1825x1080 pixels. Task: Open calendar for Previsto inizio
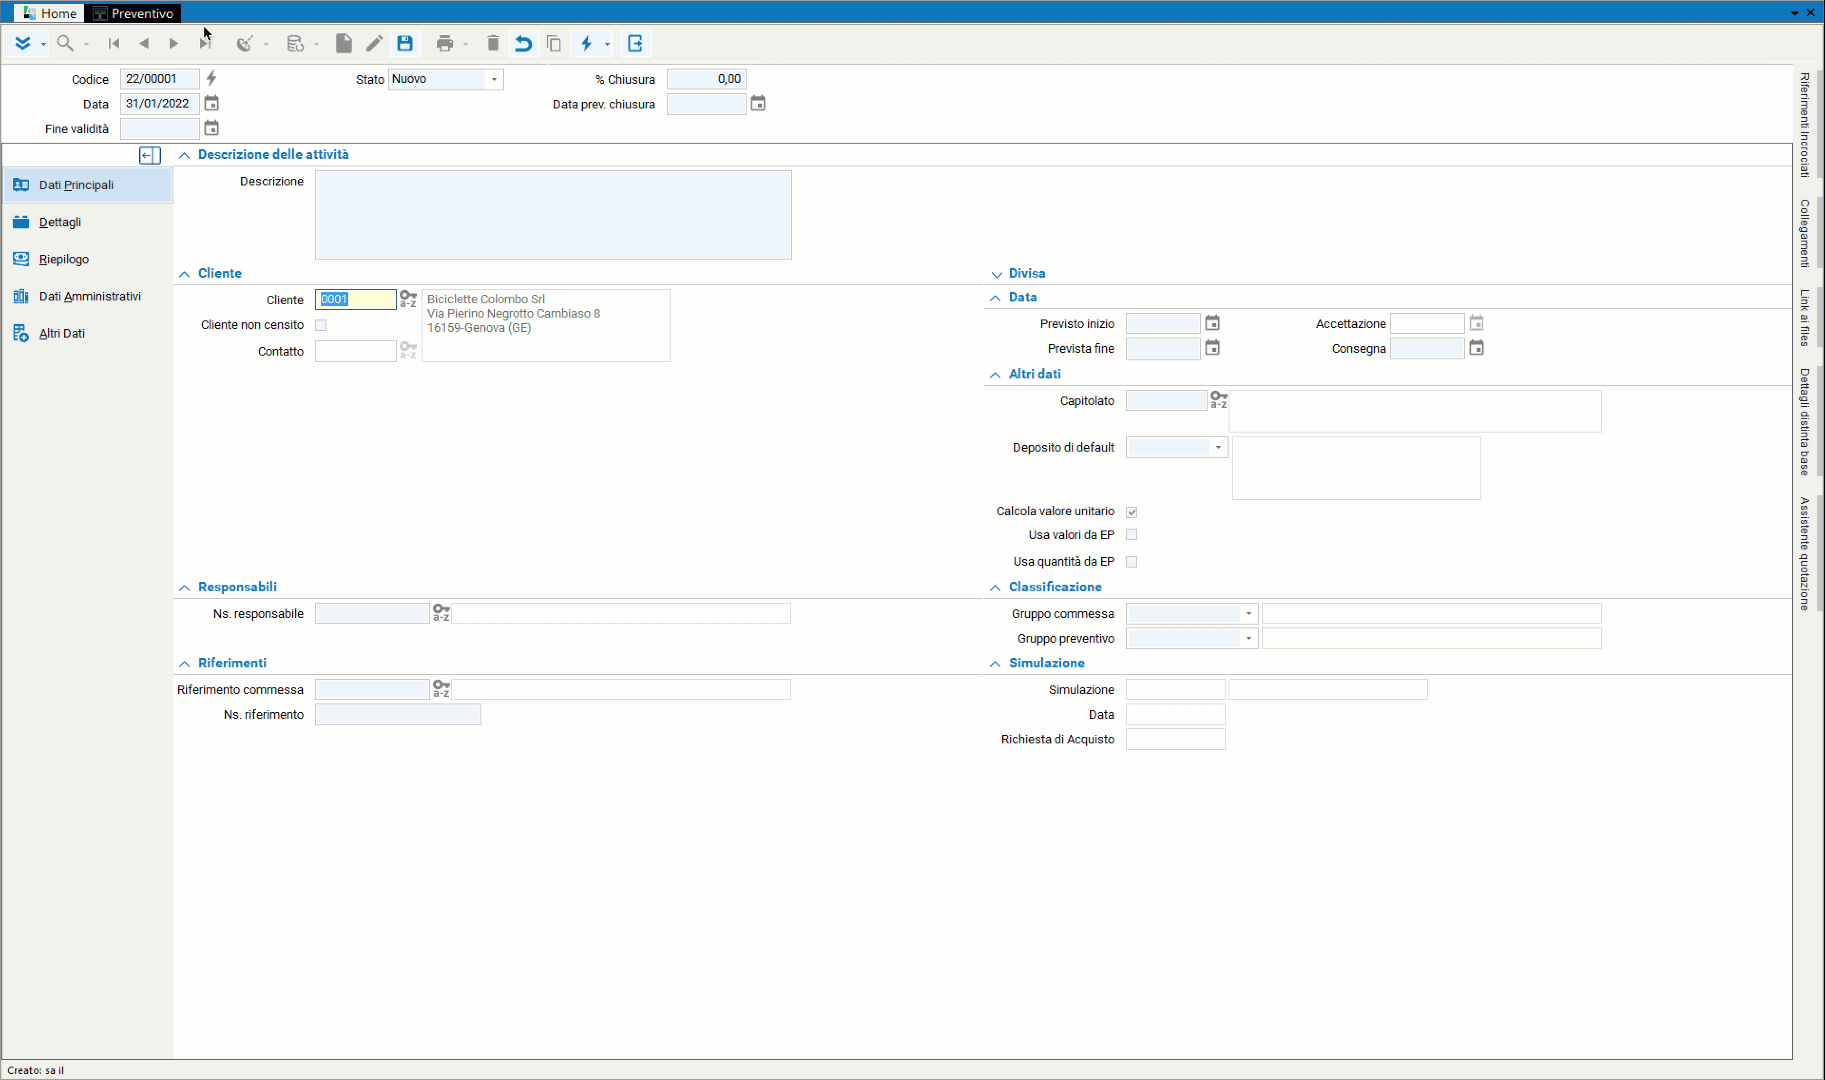1212,323
